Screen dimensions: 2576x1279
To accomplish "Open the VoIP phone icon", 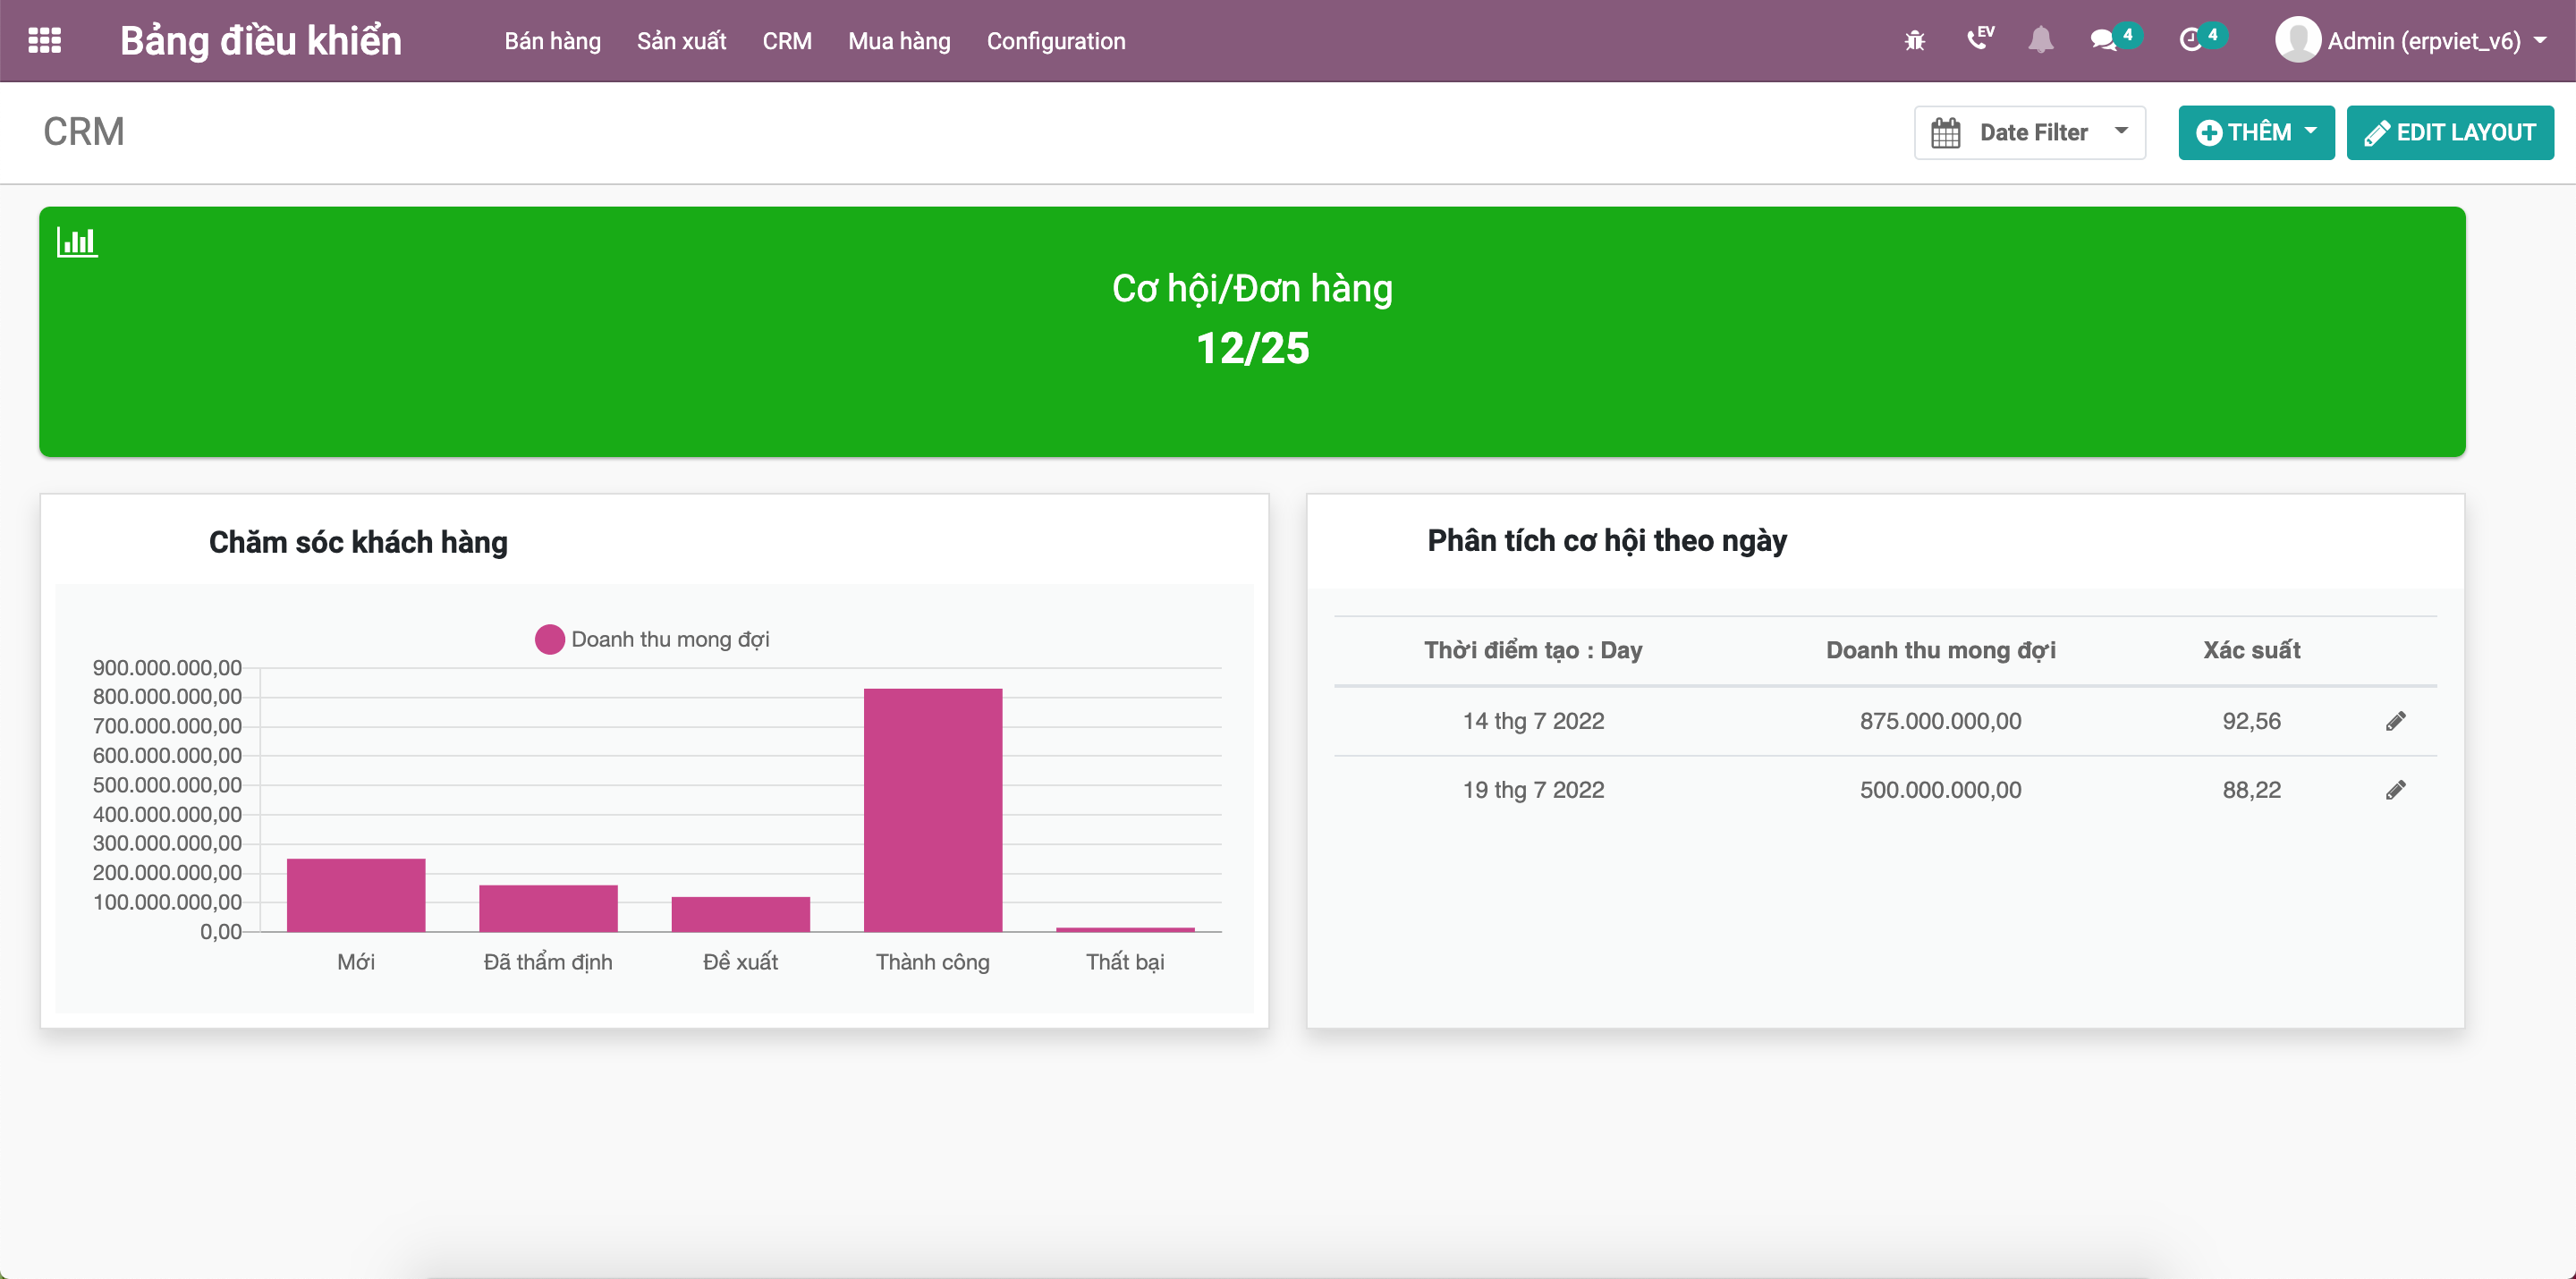I will (1978, 39).
